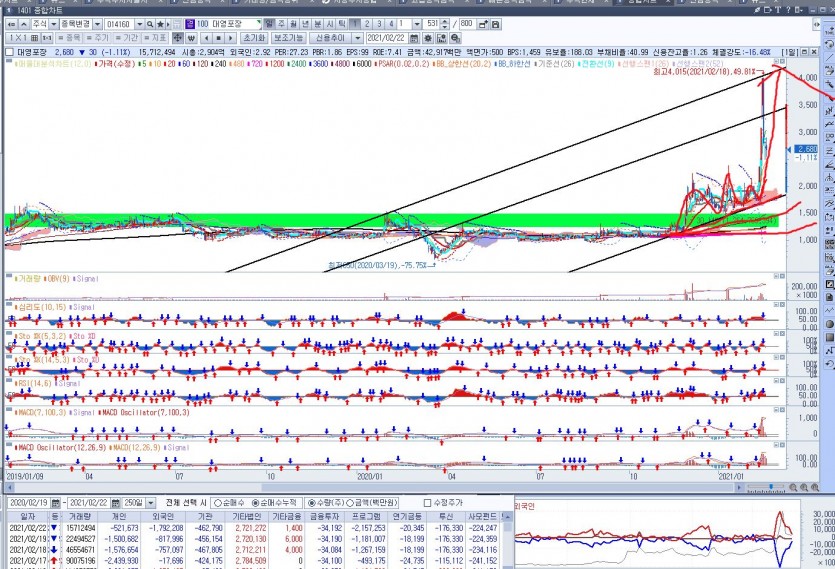The image size is (835, 569).
Task: Click the magnifier stock search icon
Action: pos(149,23)
